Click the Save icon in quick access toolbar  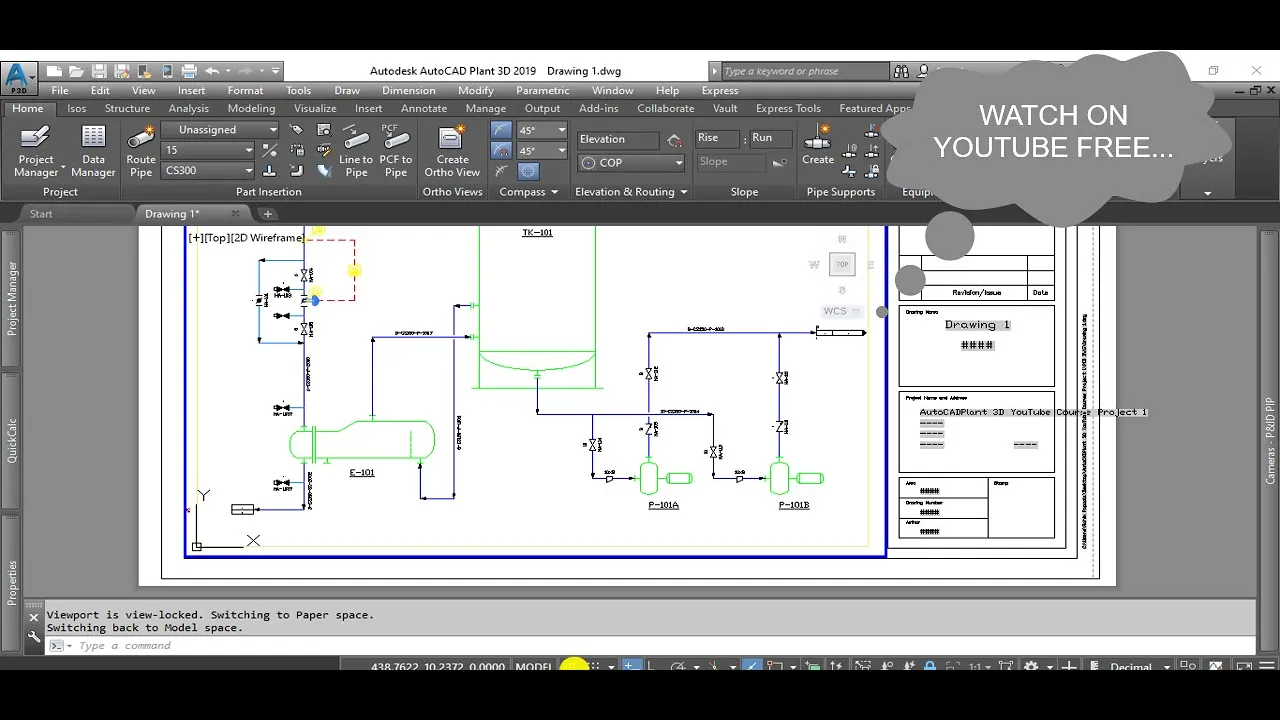(99, 71)
